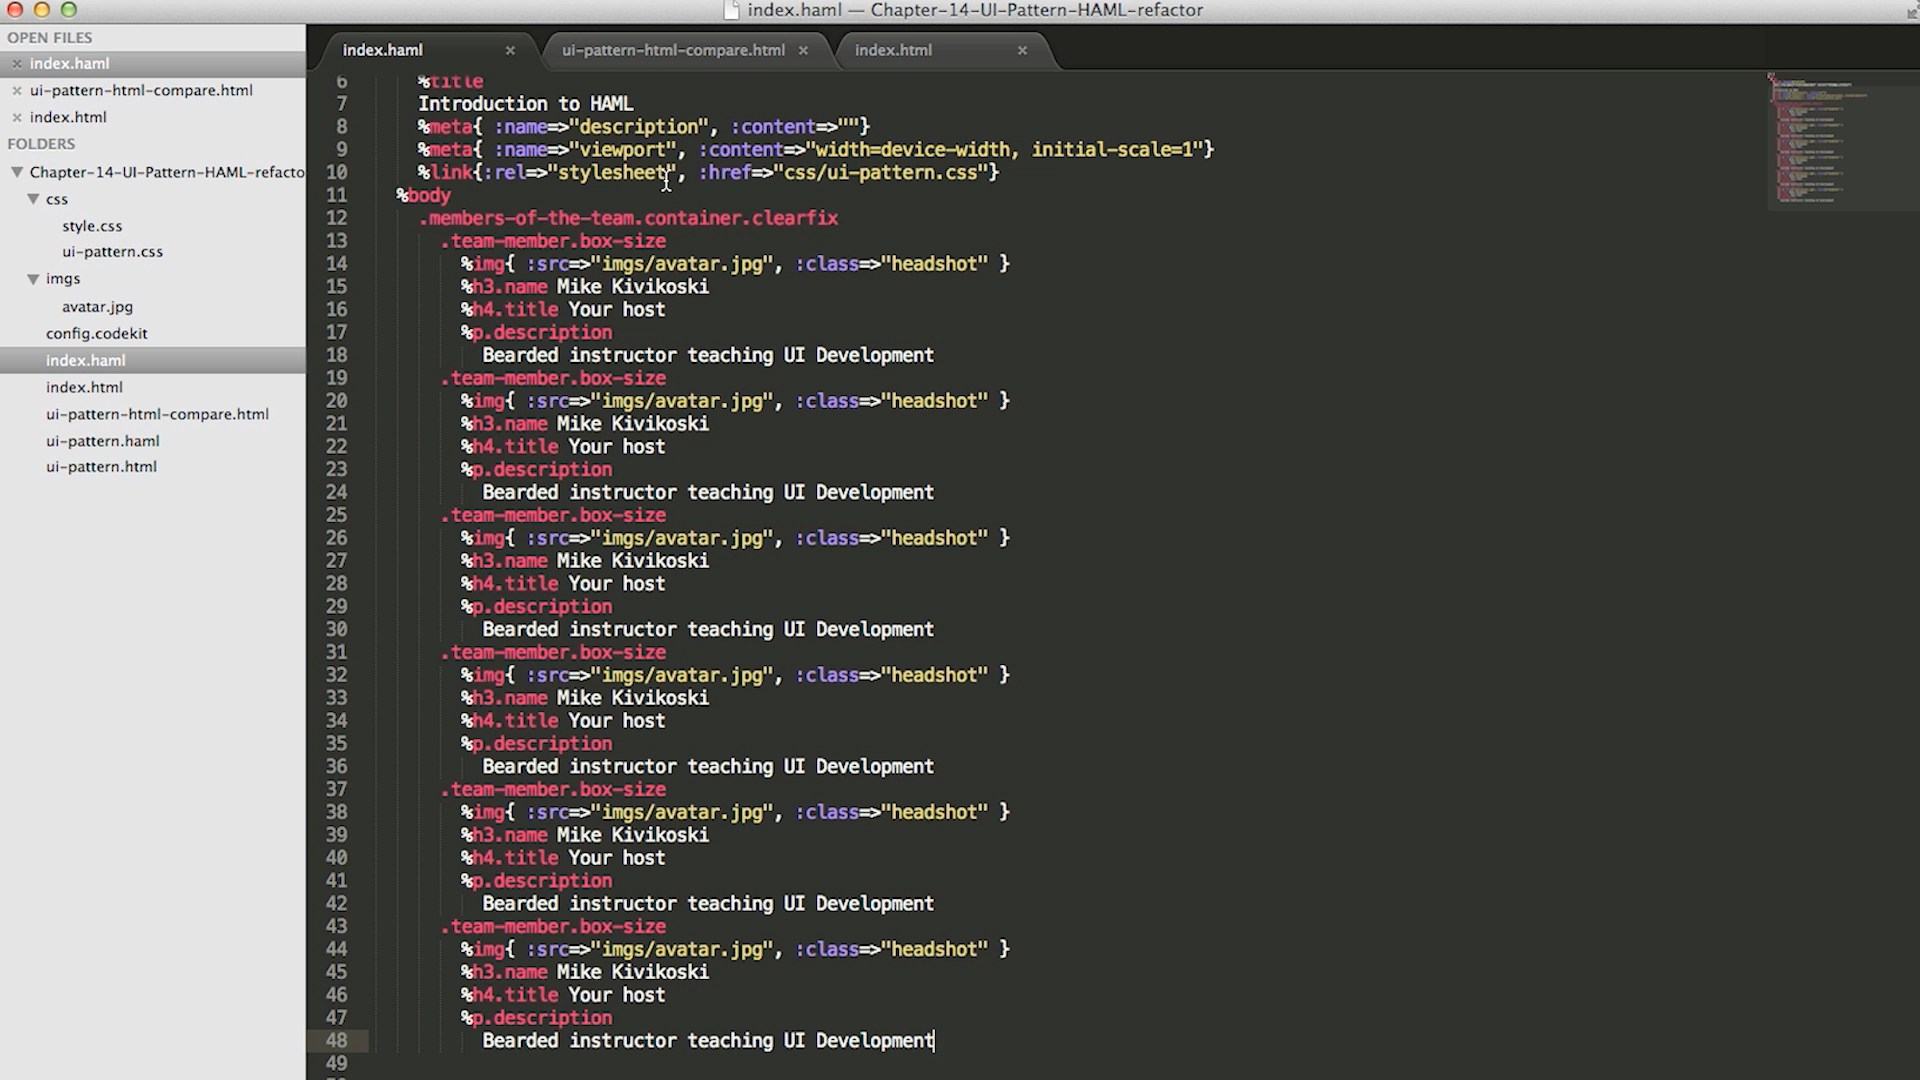Click the OPEN FILES sidebar heading

[49, 38]
